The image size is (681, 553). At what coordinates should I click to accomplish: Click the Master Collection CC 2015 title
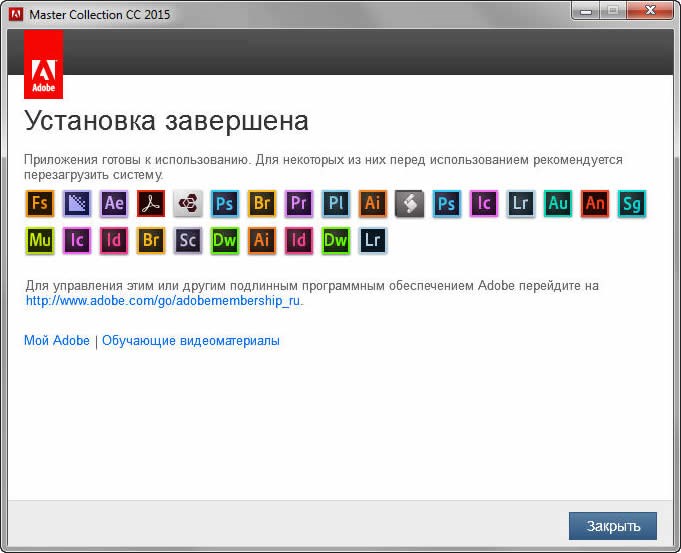click(x=100, y=14)
